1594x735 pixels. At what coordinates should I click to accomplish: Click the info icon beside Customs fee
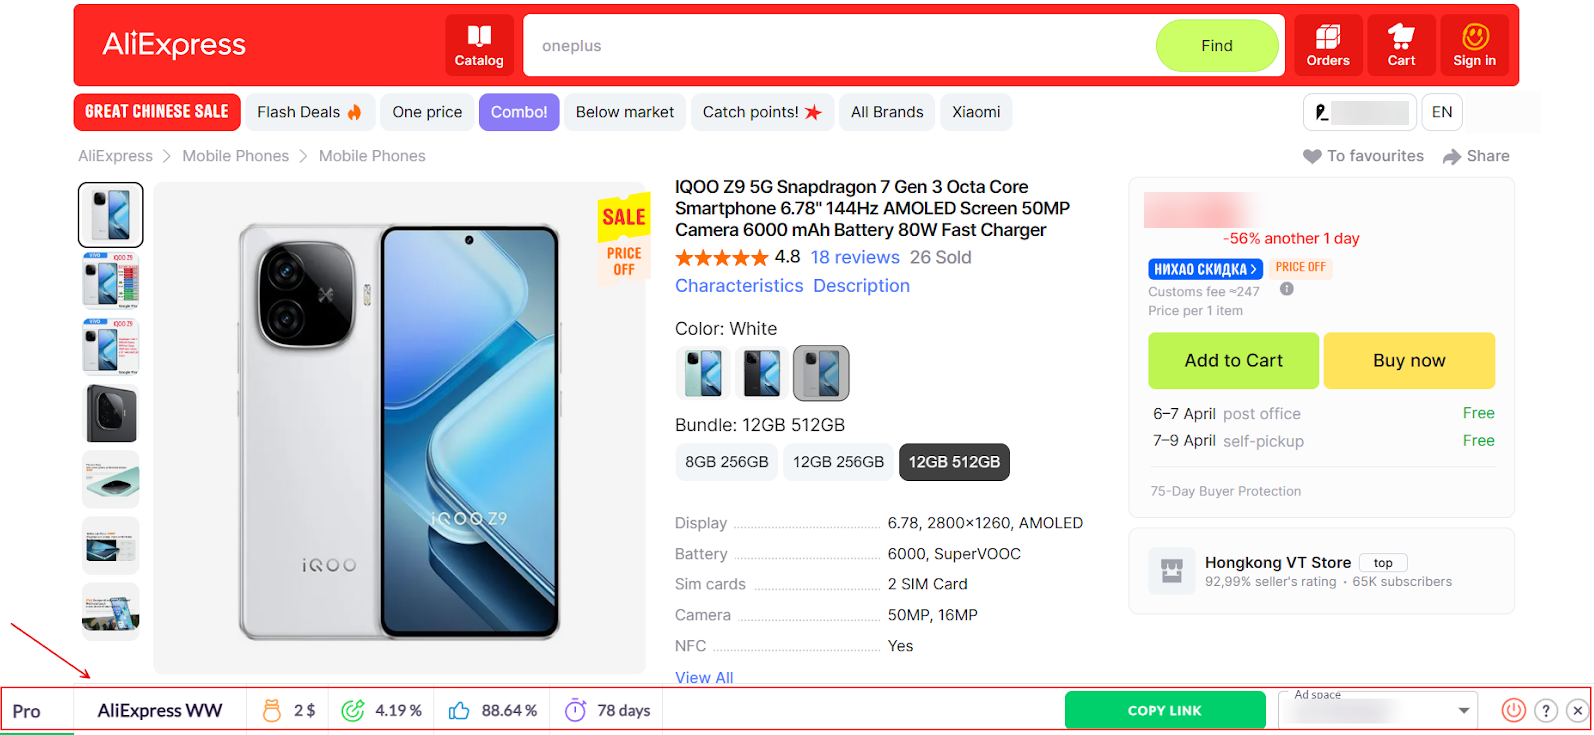1287,289
